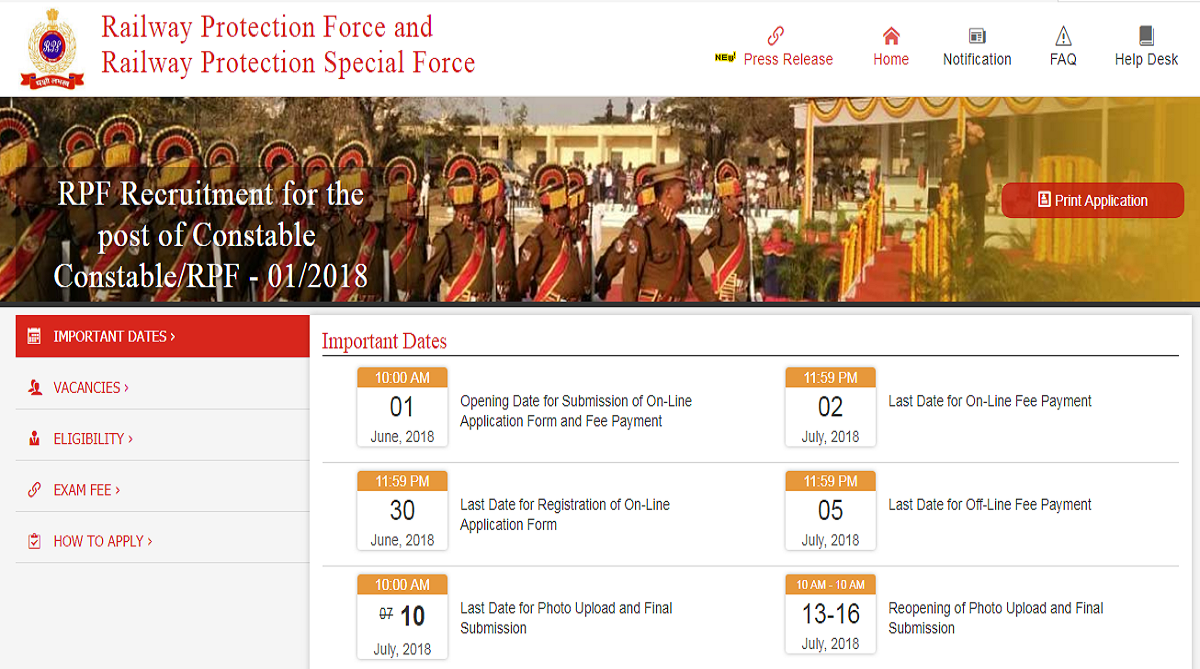Select EXAM FEE in the sidebar
The image size is (1200, 669).
163,490
